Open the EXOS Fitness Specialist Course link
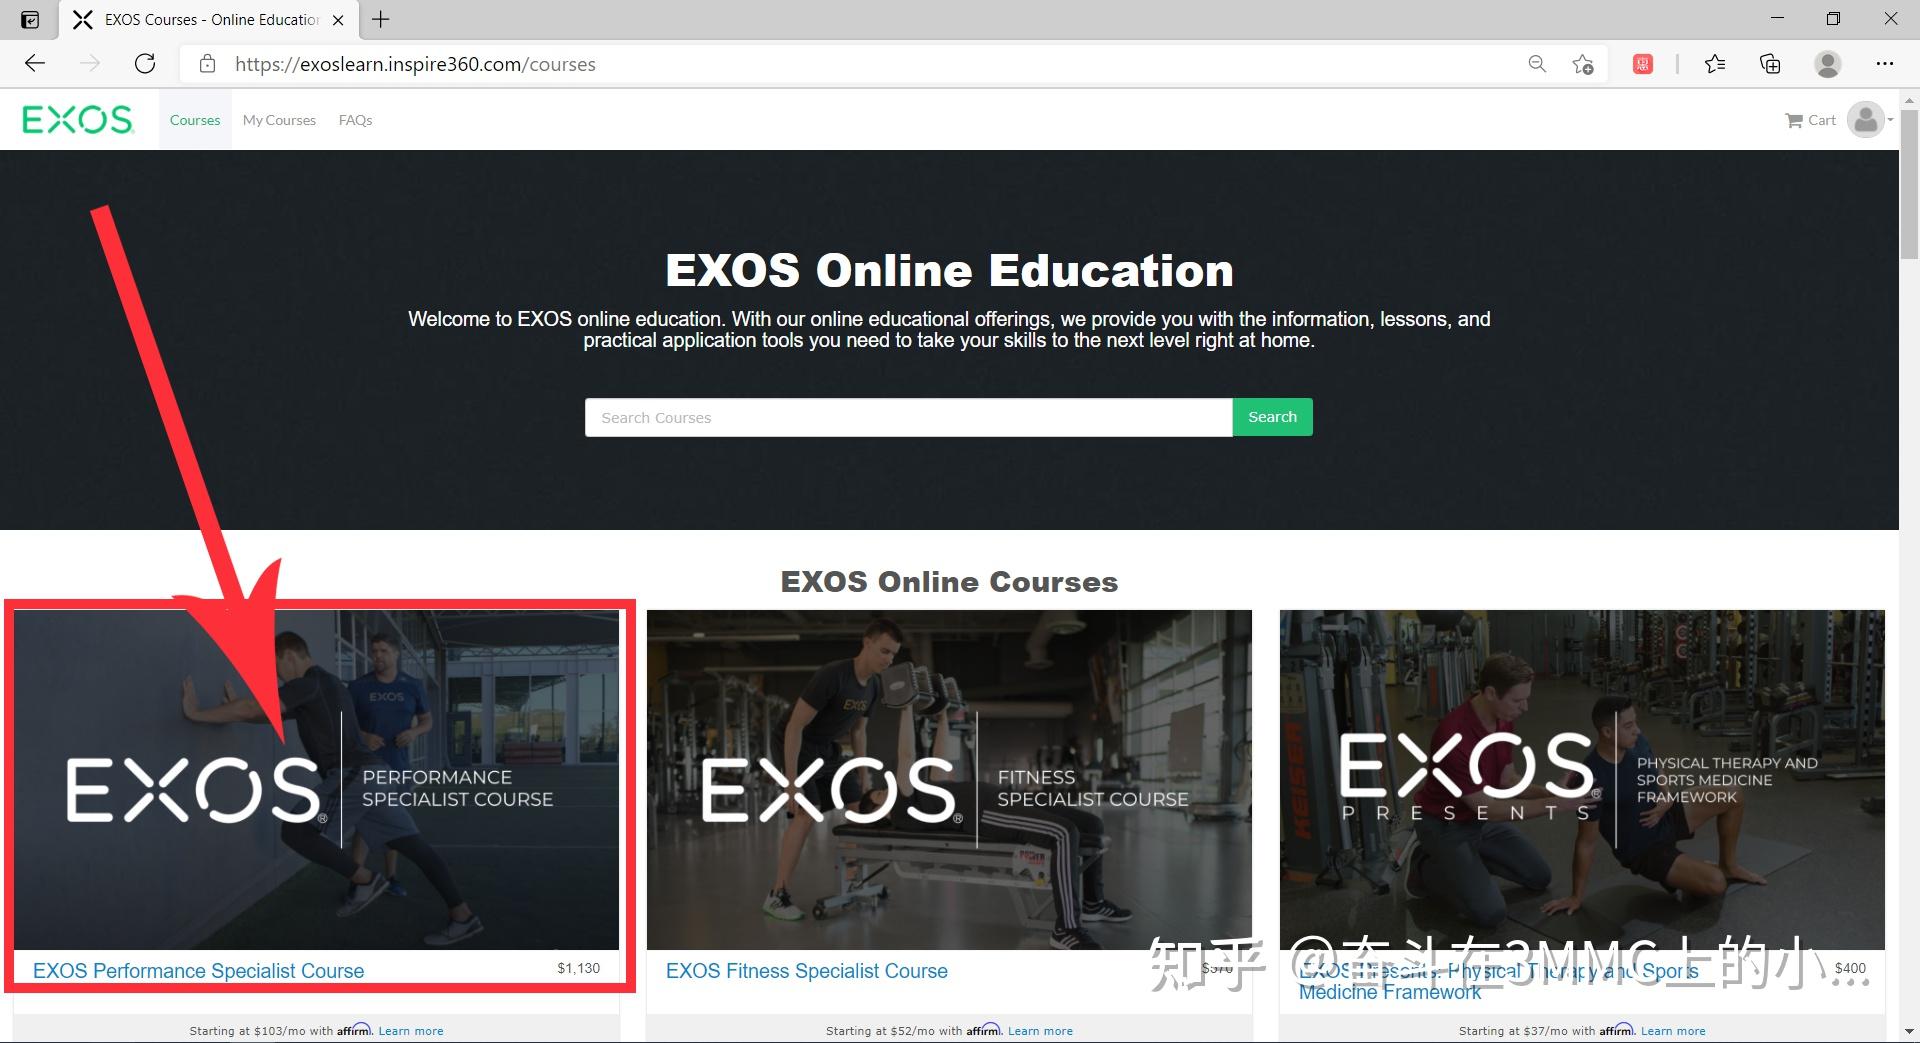This screenshot has width=1920, height=1043. click(806, 970)
